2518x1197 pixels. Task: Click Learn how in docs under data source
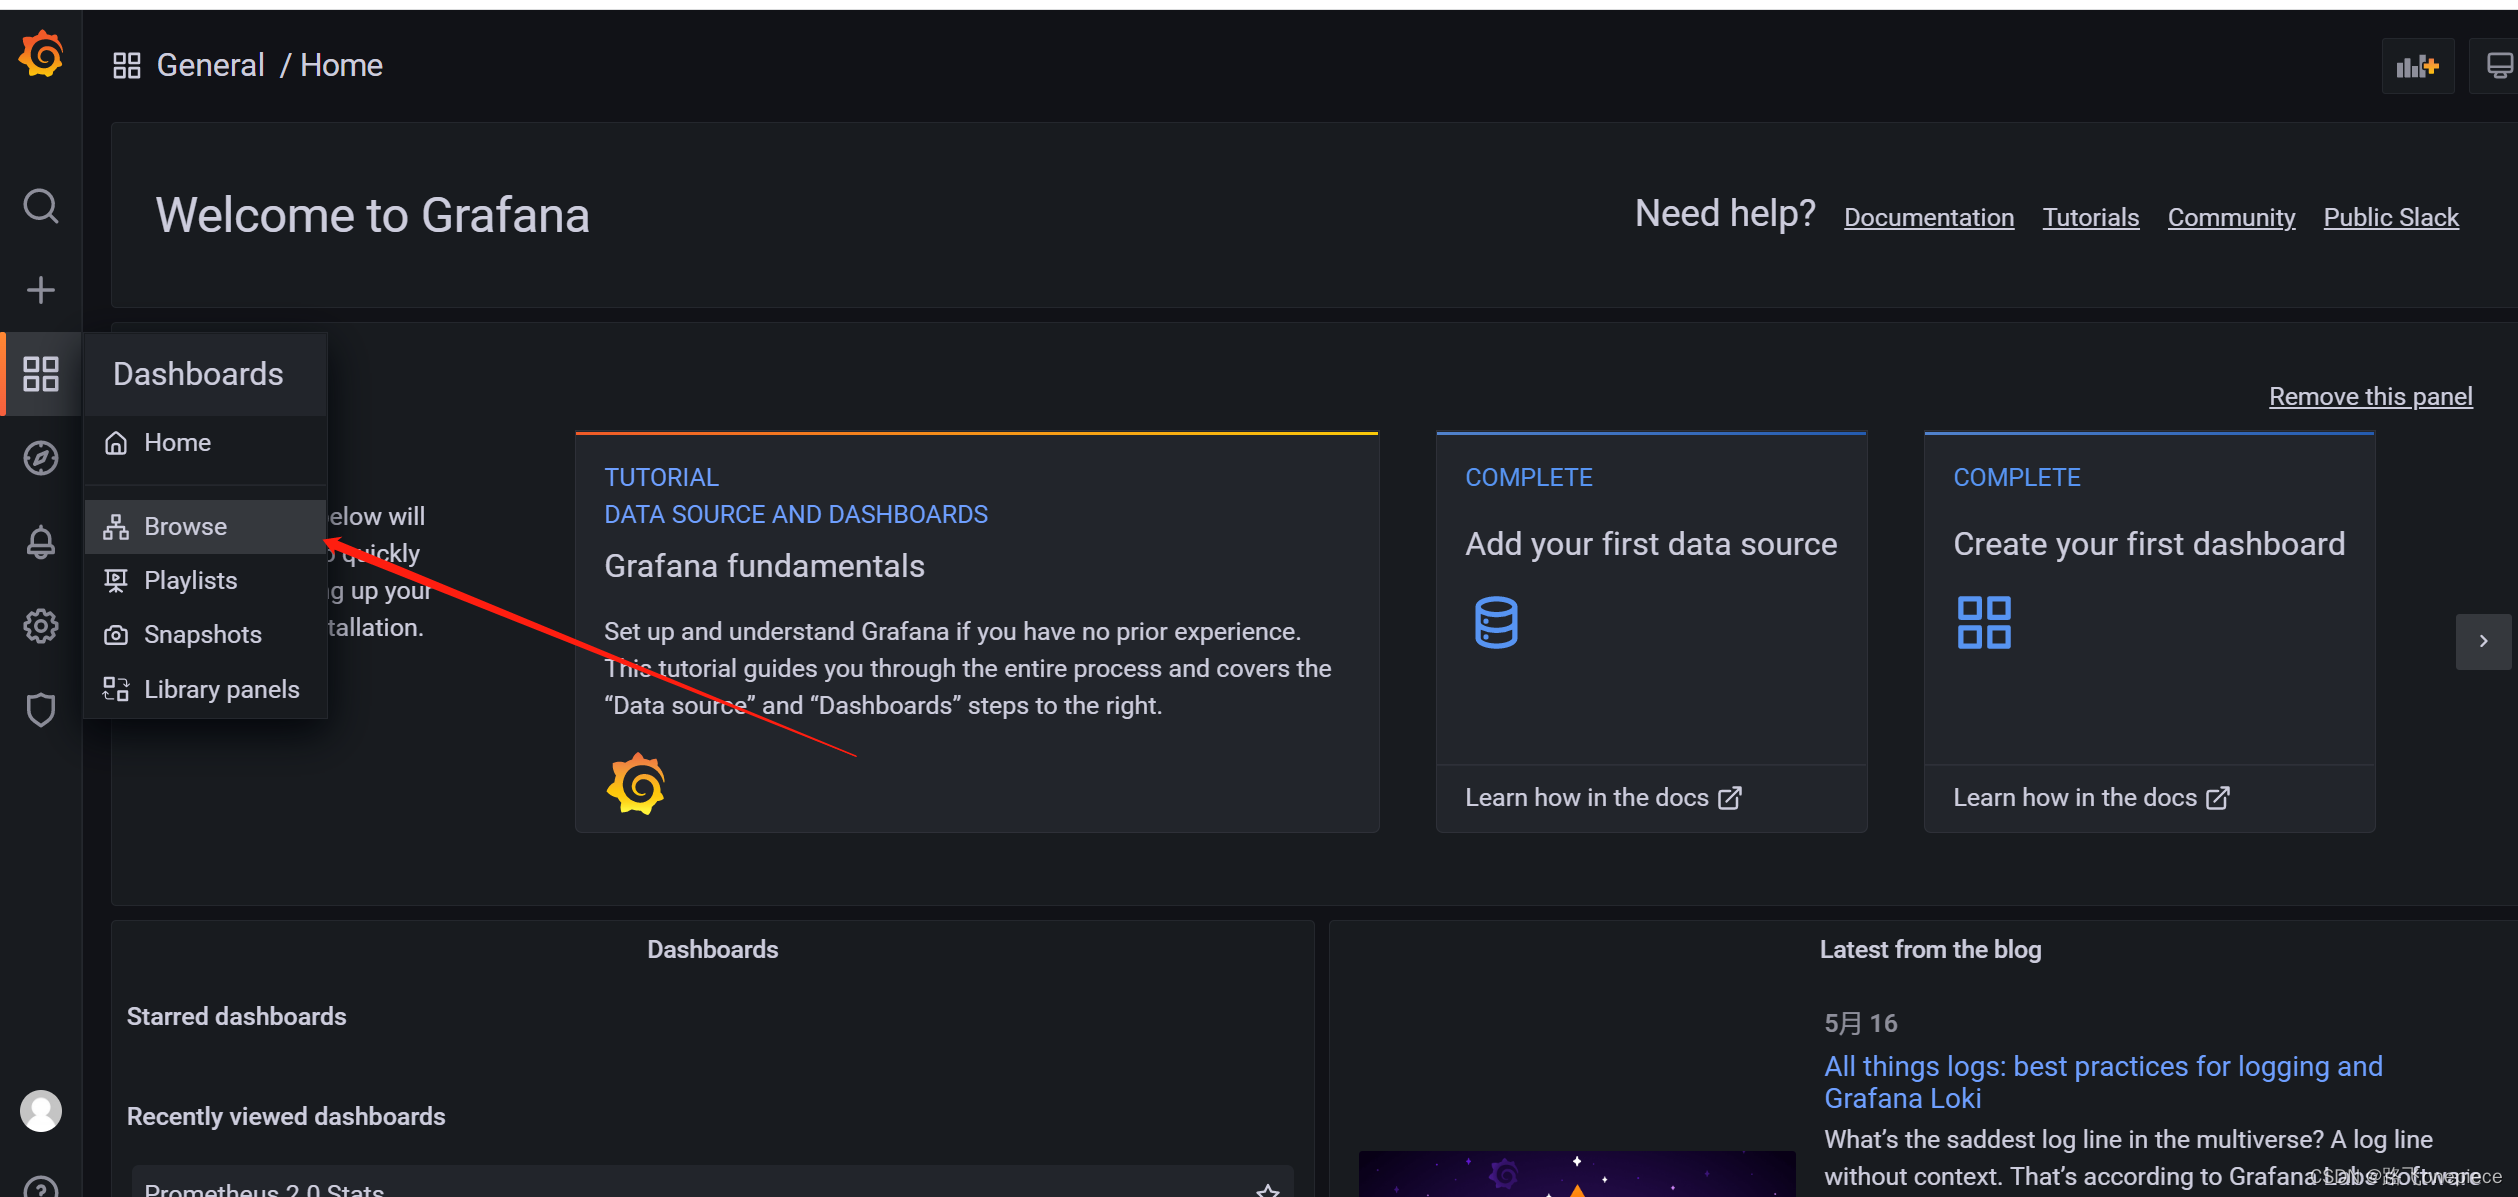click(x=1603, y=798)
